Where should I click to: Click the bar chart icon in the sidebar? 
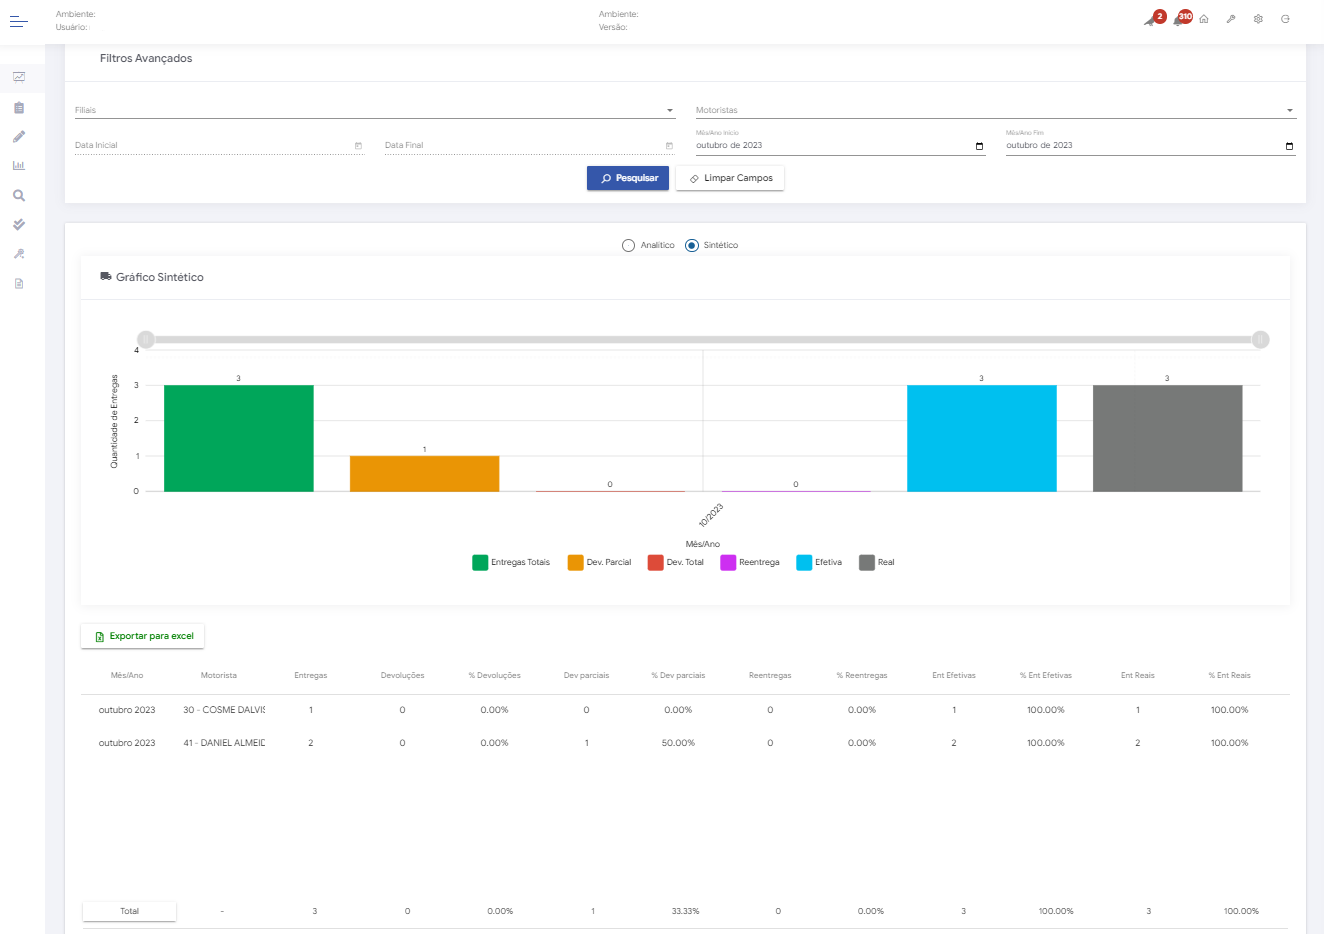(18, 166)
